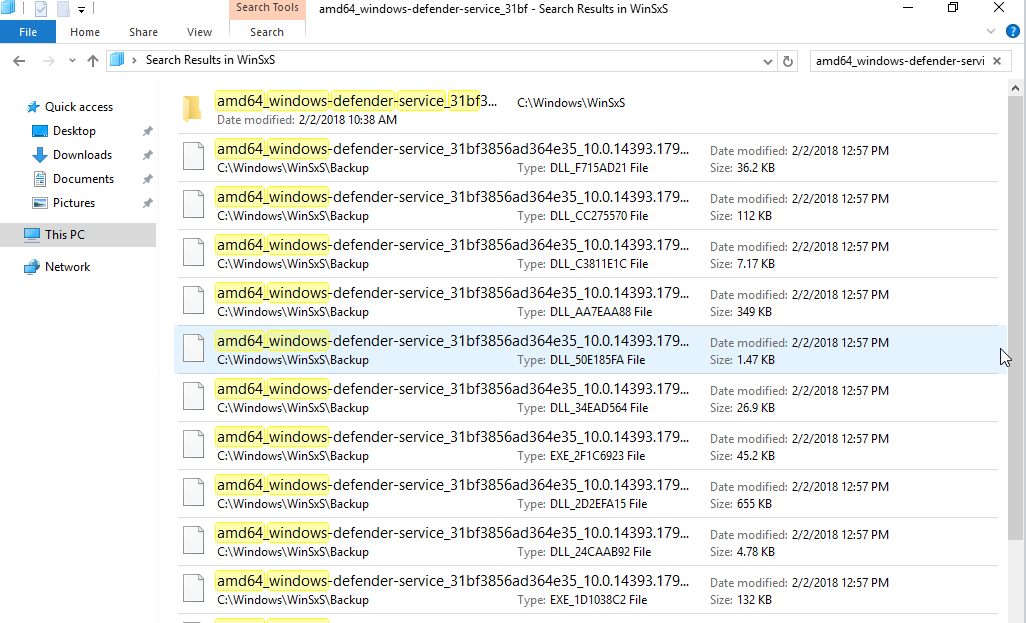This screenshot has width=1026, height=623.
Task: Clear the search box text
Action: (997, 61)
